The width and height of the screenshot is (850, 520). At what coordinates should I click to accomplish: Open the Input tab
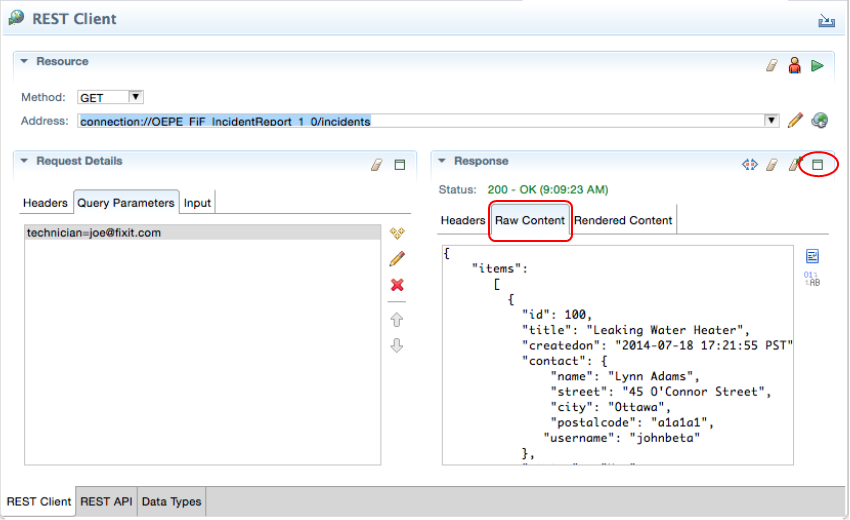click(197, 203)
